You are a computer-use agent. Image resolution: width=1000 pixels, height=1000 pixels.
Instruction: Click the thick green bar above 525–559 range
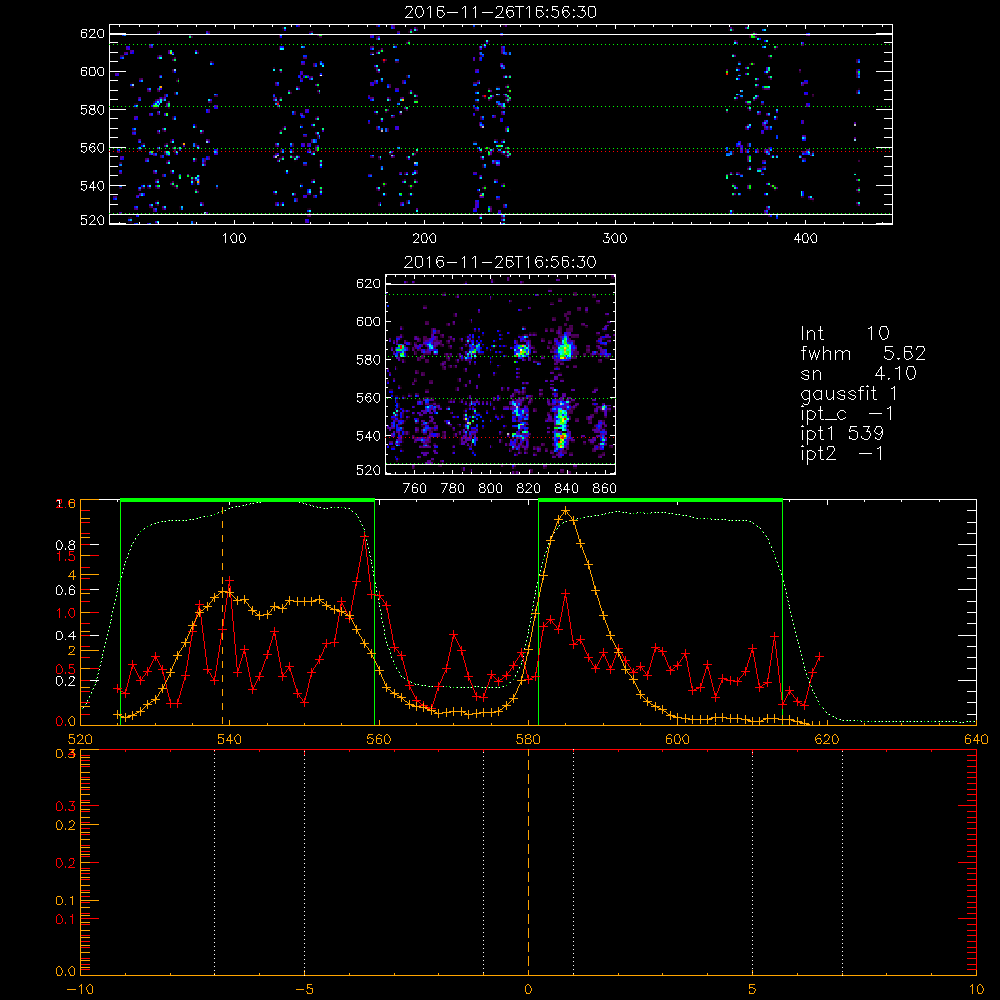(247, 500)
